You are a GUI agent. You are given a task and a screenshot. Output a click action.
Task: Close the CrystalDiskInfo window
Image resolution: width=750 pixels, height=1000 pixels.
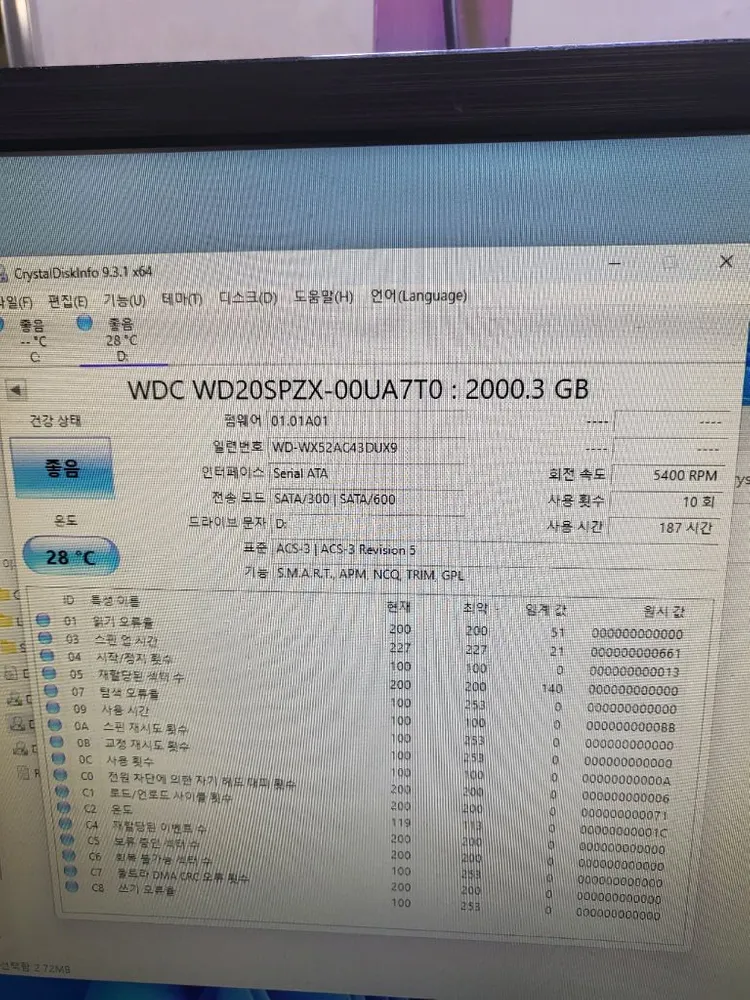pyautogui.click(x=726, y=261)
